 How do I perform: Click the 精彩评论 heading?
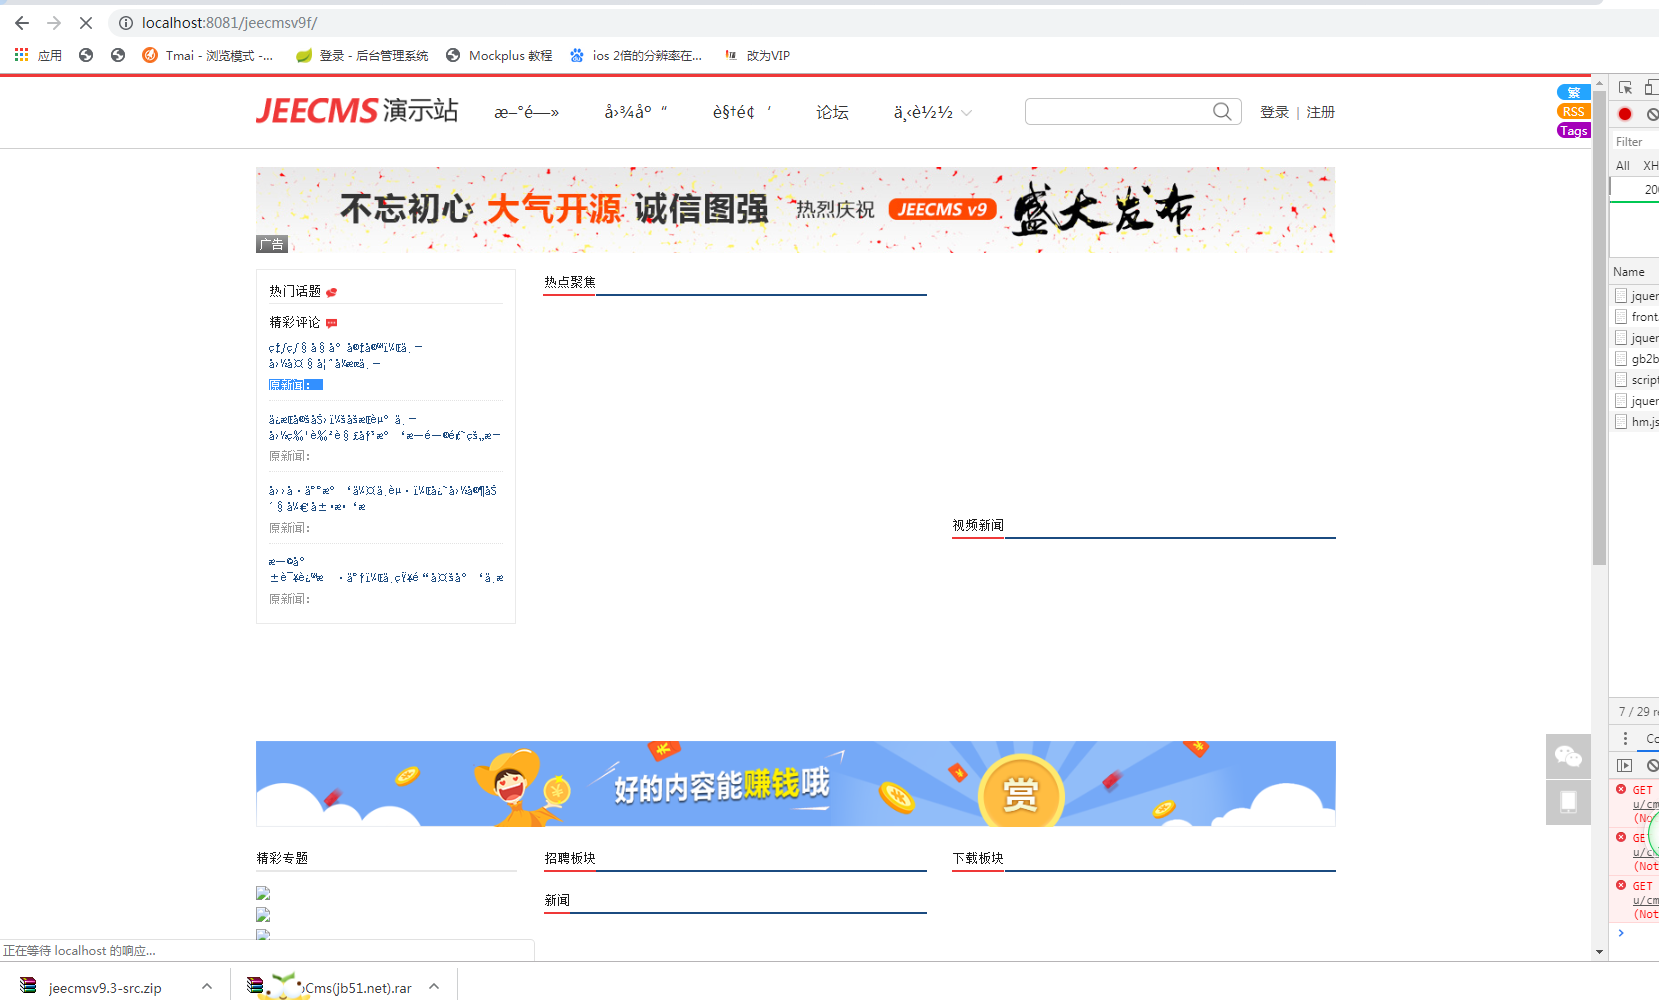295,322
